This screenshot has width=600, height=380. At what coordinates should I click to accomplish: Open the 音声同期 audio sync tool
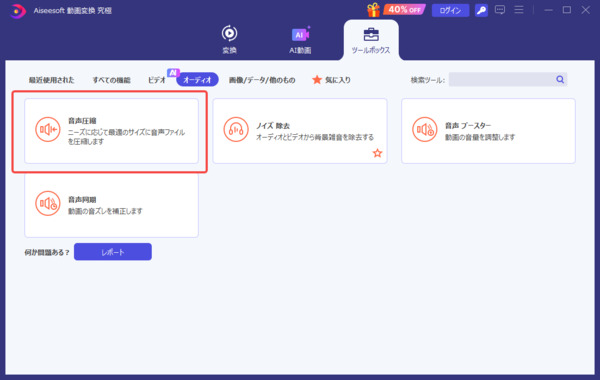click(x=111, y=205)
